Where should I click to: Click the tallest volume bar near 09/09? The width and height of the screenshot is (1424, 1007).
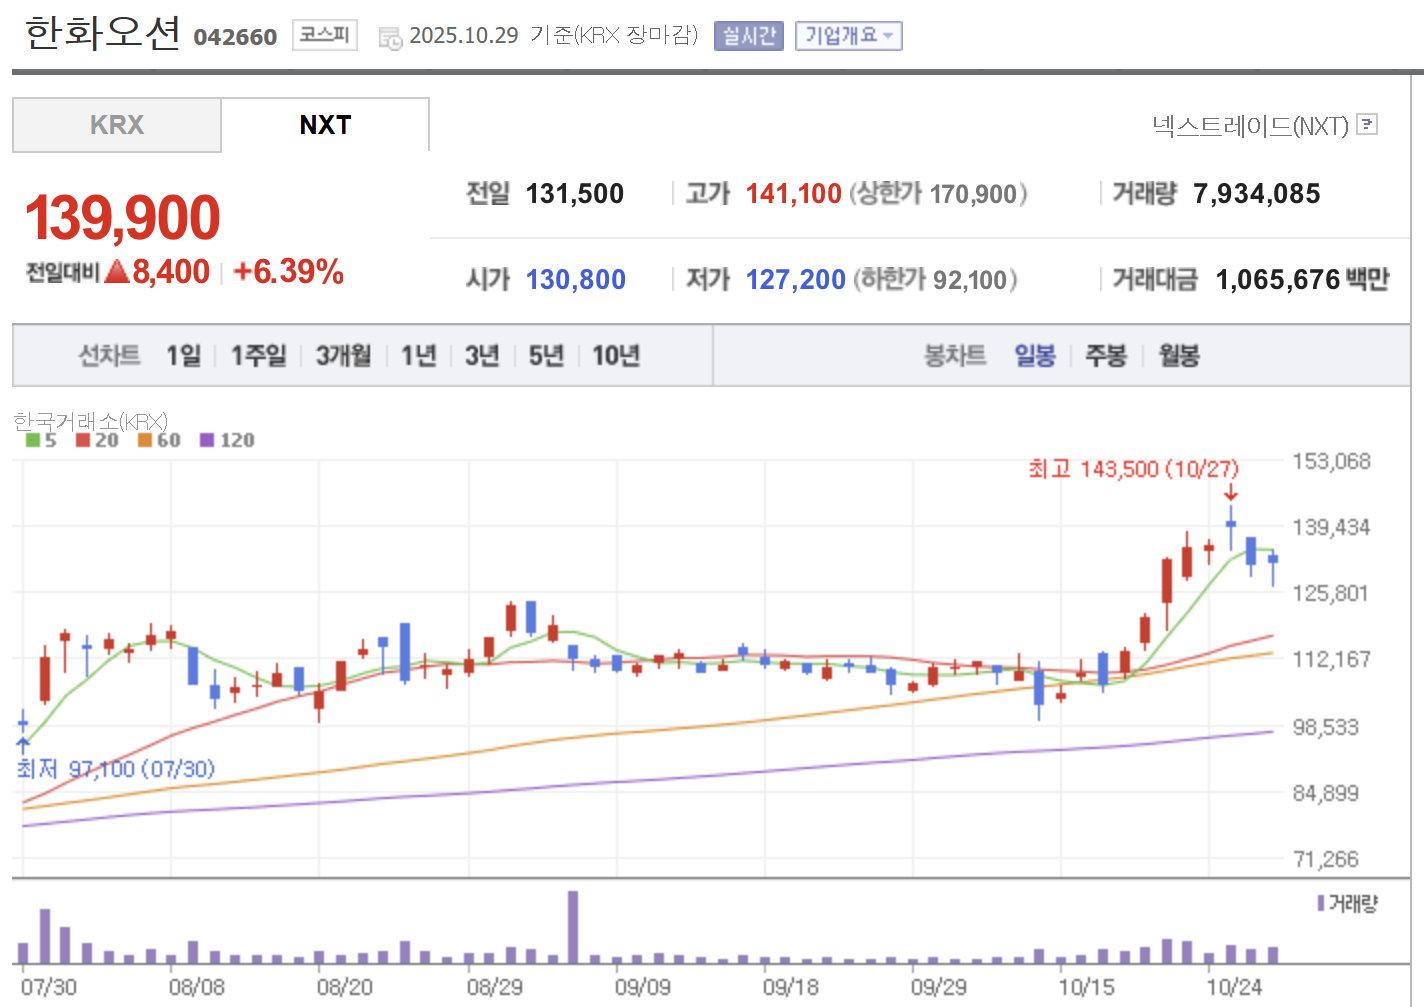[573, 927]
